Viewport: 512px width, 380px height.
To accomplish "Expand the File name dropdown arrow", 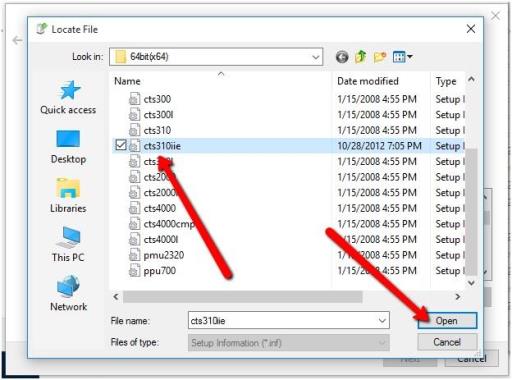I will 382,321.
